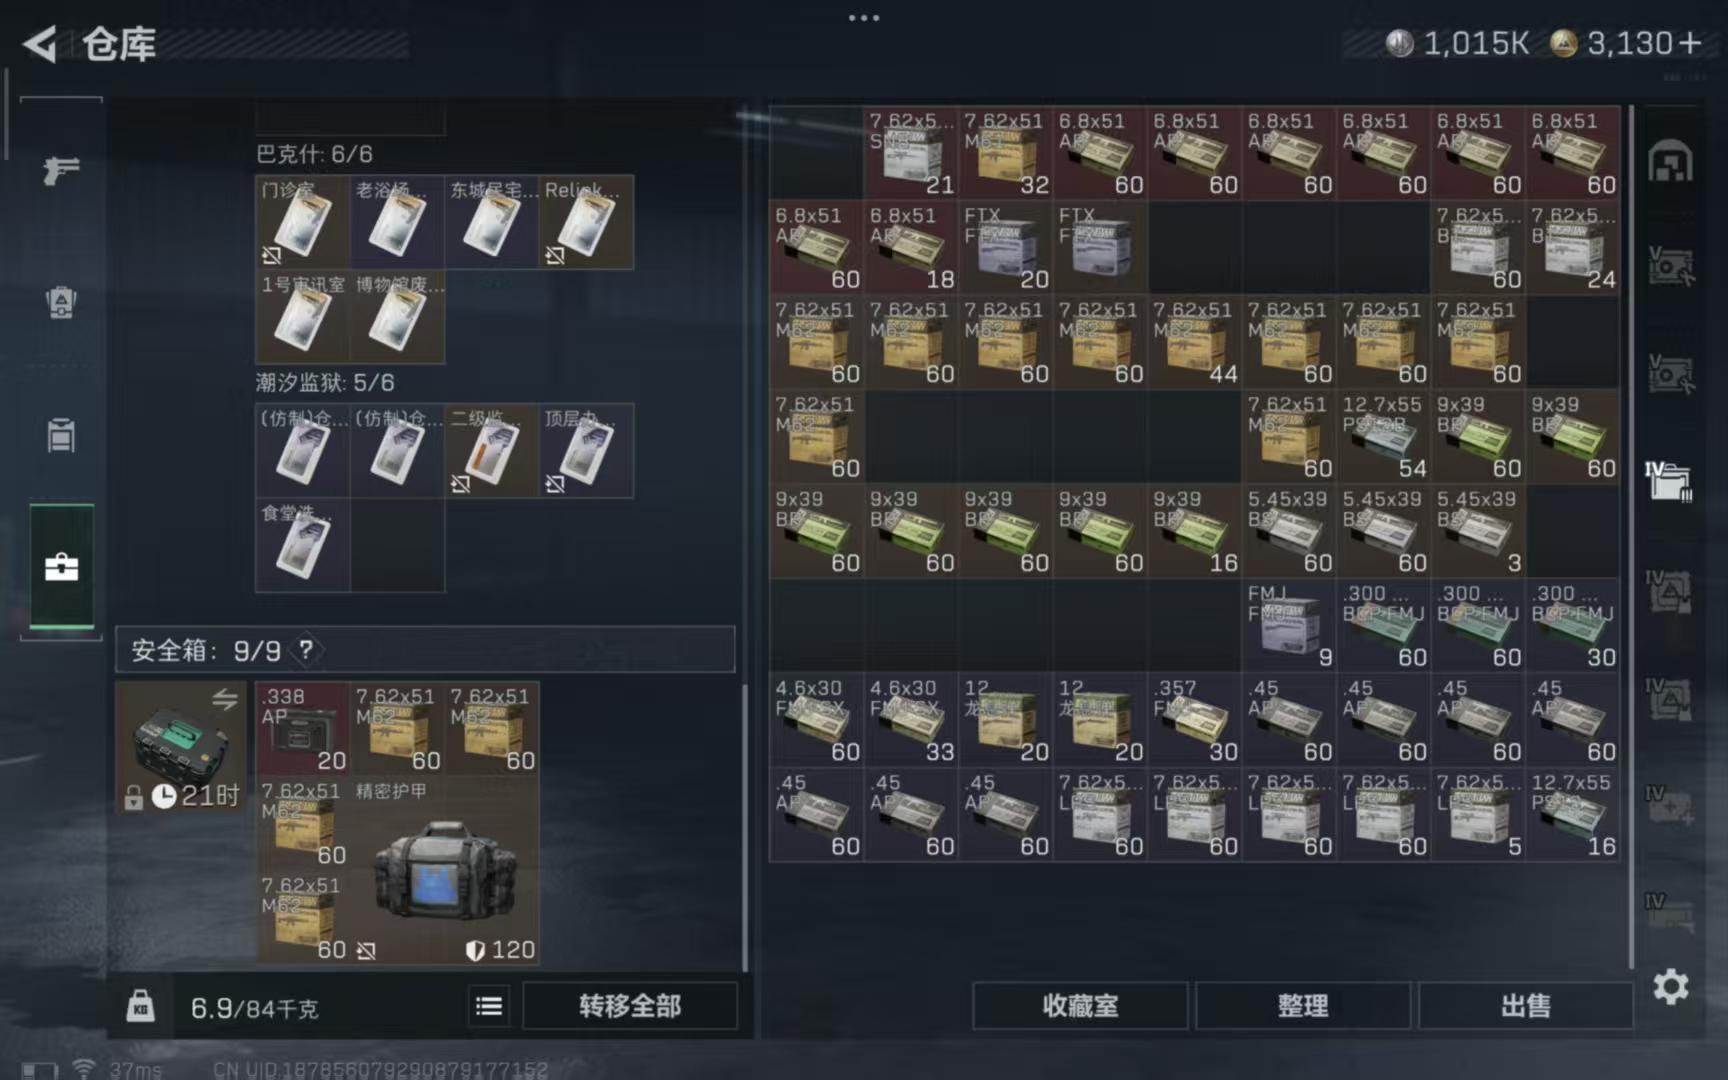Select the 1号审讯室 key card
The width and height of the screenshot is (1728, 1080).
(302, 316)
